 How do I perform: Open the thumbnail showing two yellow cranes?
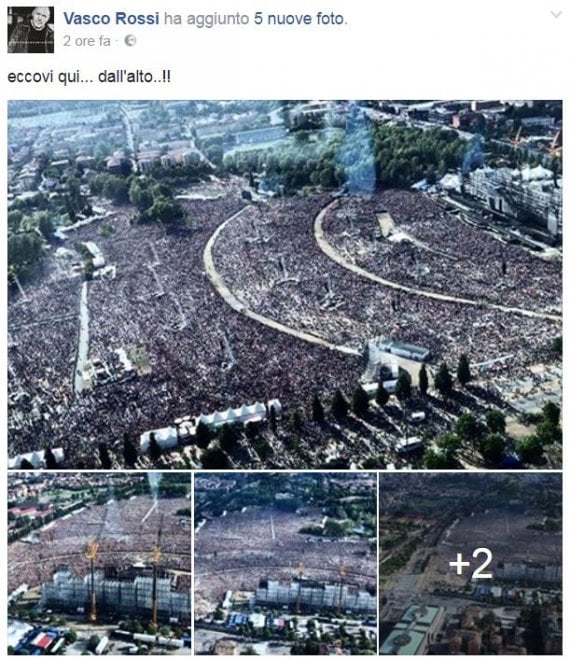coord(99,563)
